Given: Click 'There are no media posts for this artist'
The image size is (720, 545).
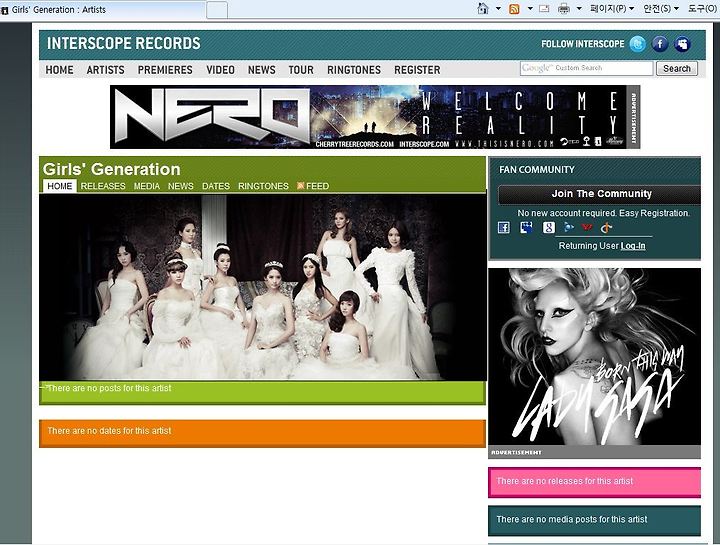Looking at the screenshot, I should (x=572, y=519).
